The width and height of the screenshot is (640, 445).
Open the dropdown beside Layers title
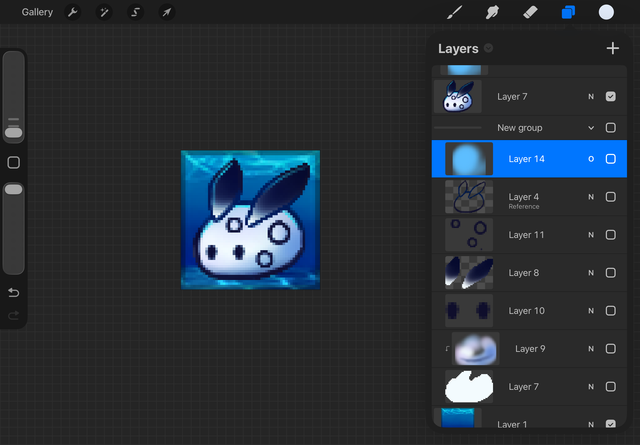(488, 48)
